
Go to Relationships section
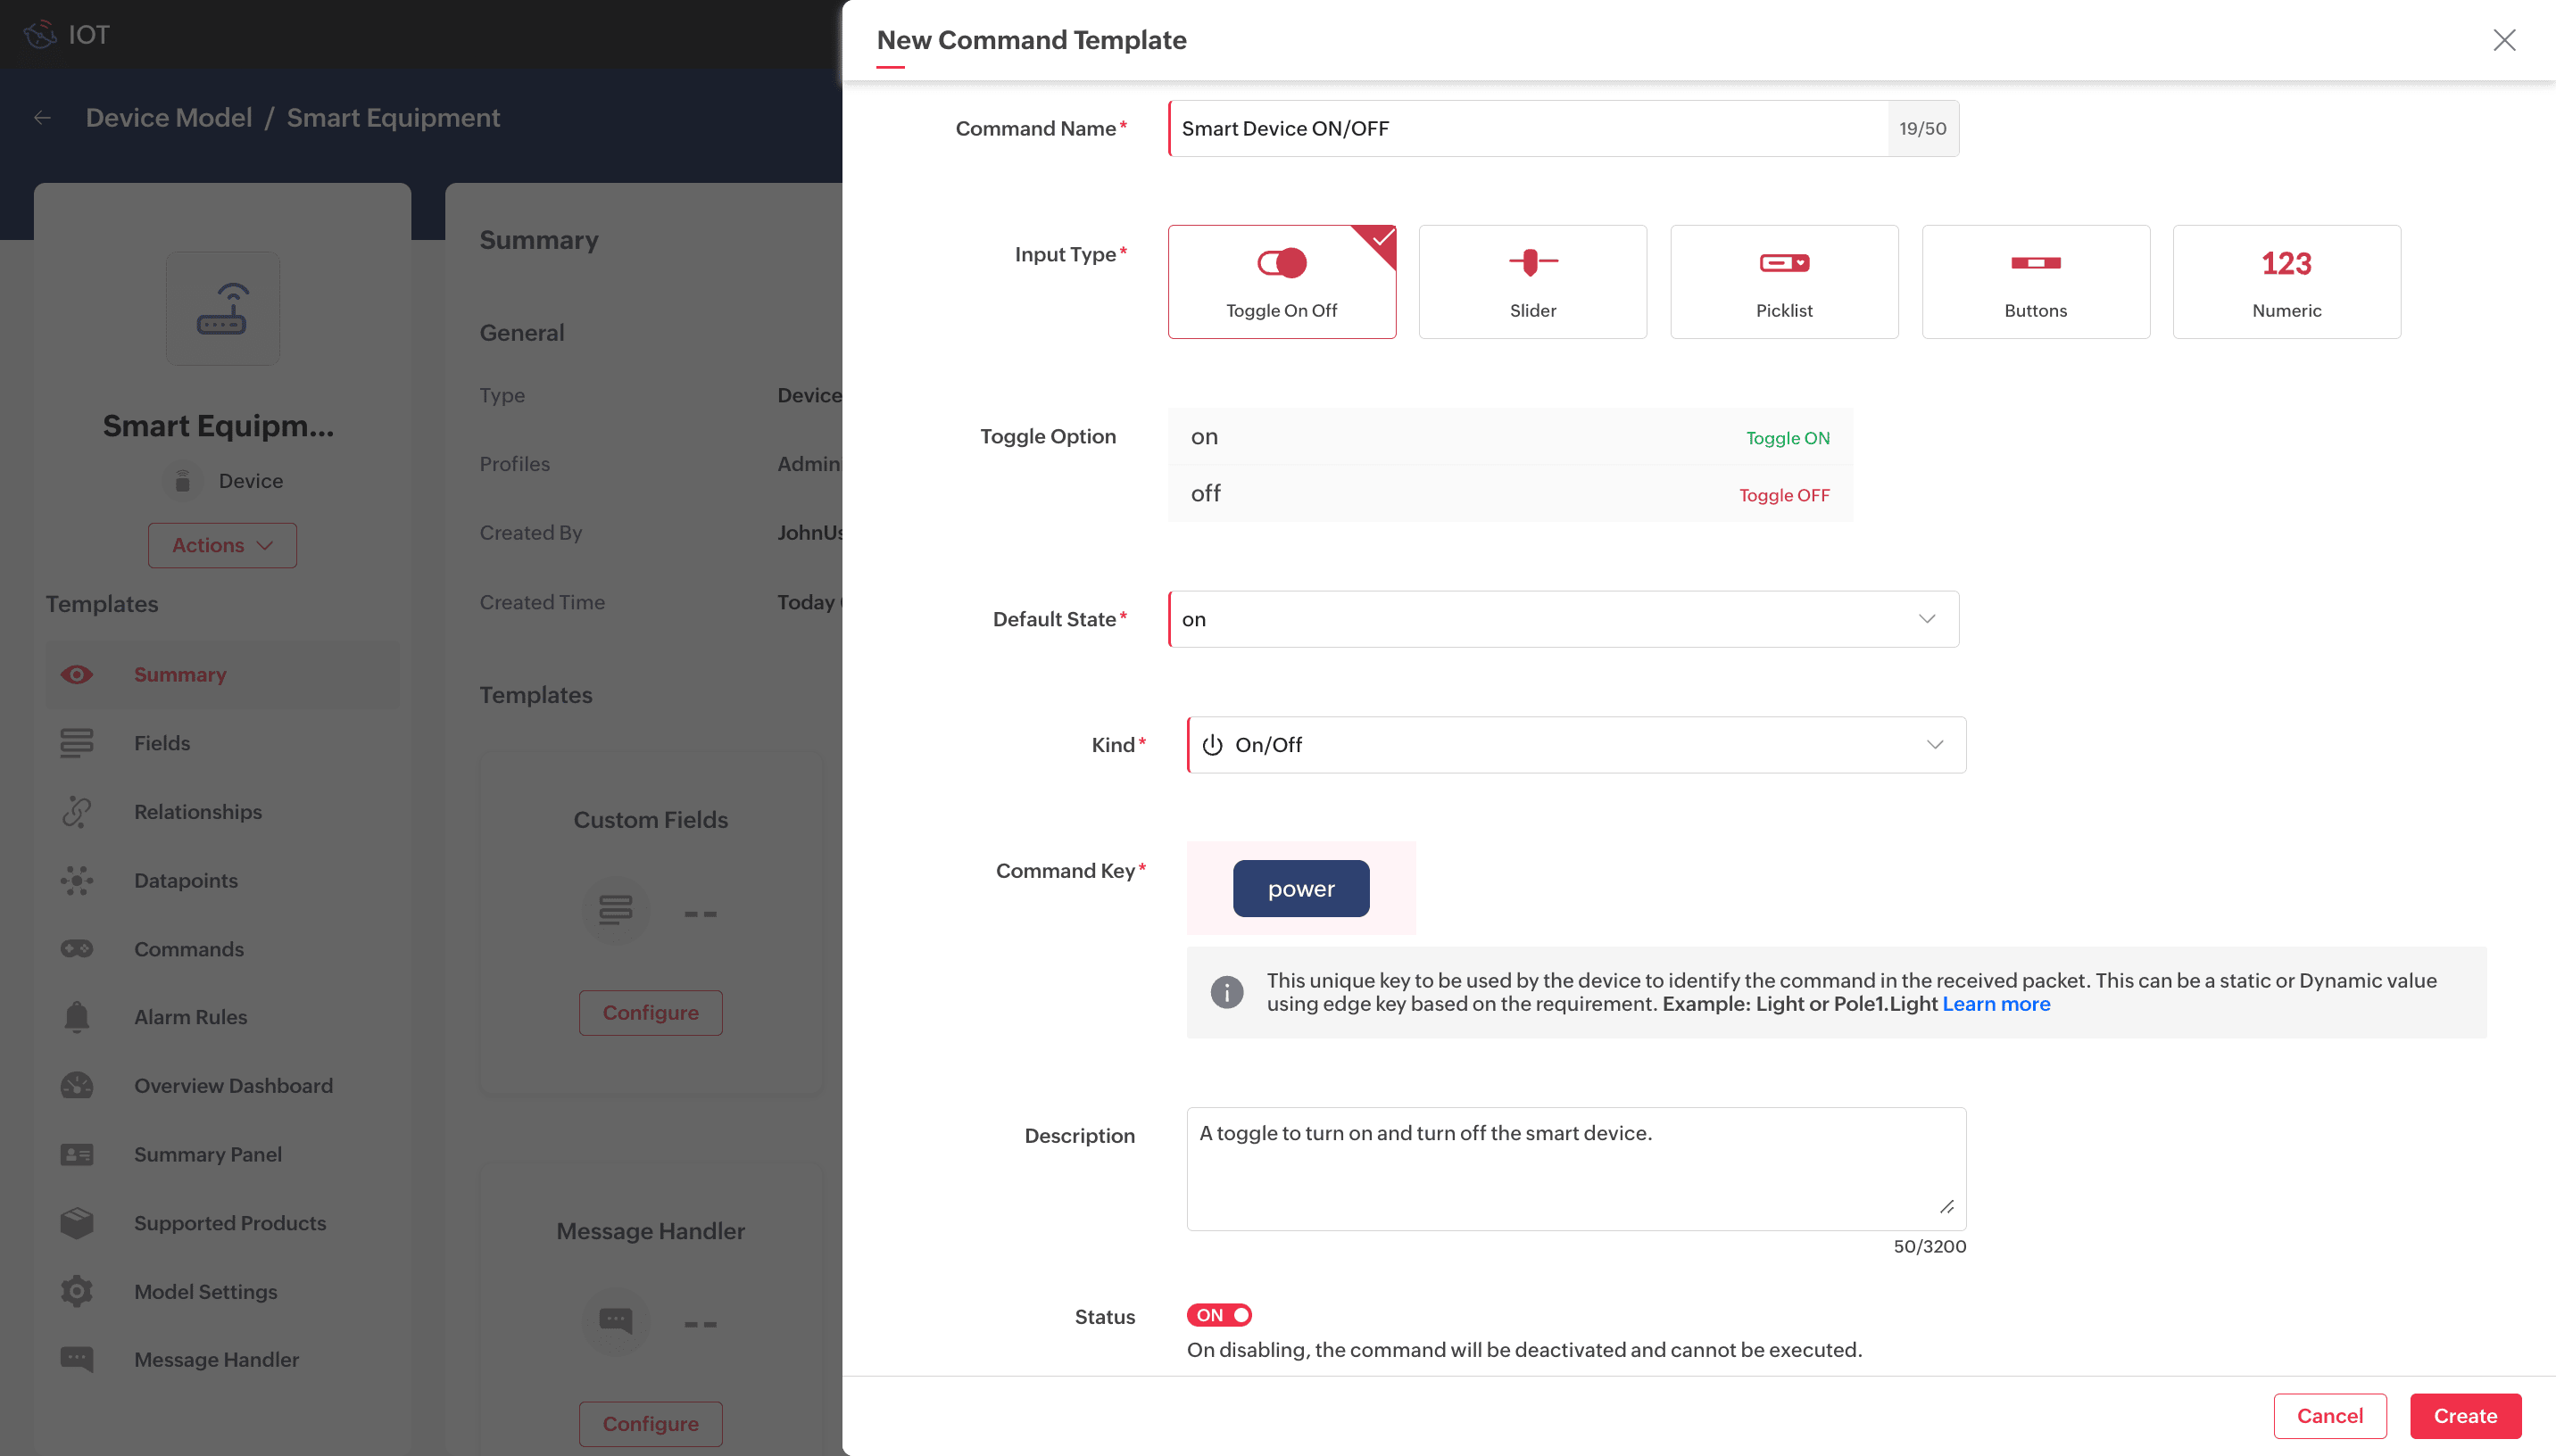[222, 812]
